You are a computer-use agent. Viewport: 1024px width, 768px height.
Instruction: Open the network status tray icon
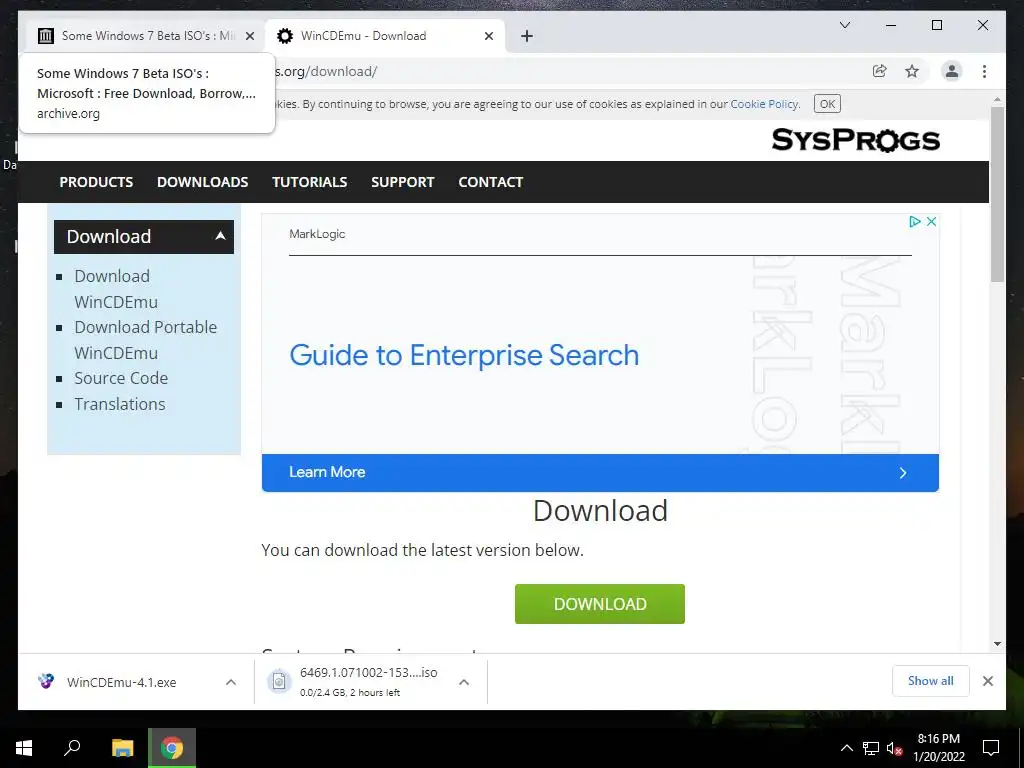click(x=871, y=748)
